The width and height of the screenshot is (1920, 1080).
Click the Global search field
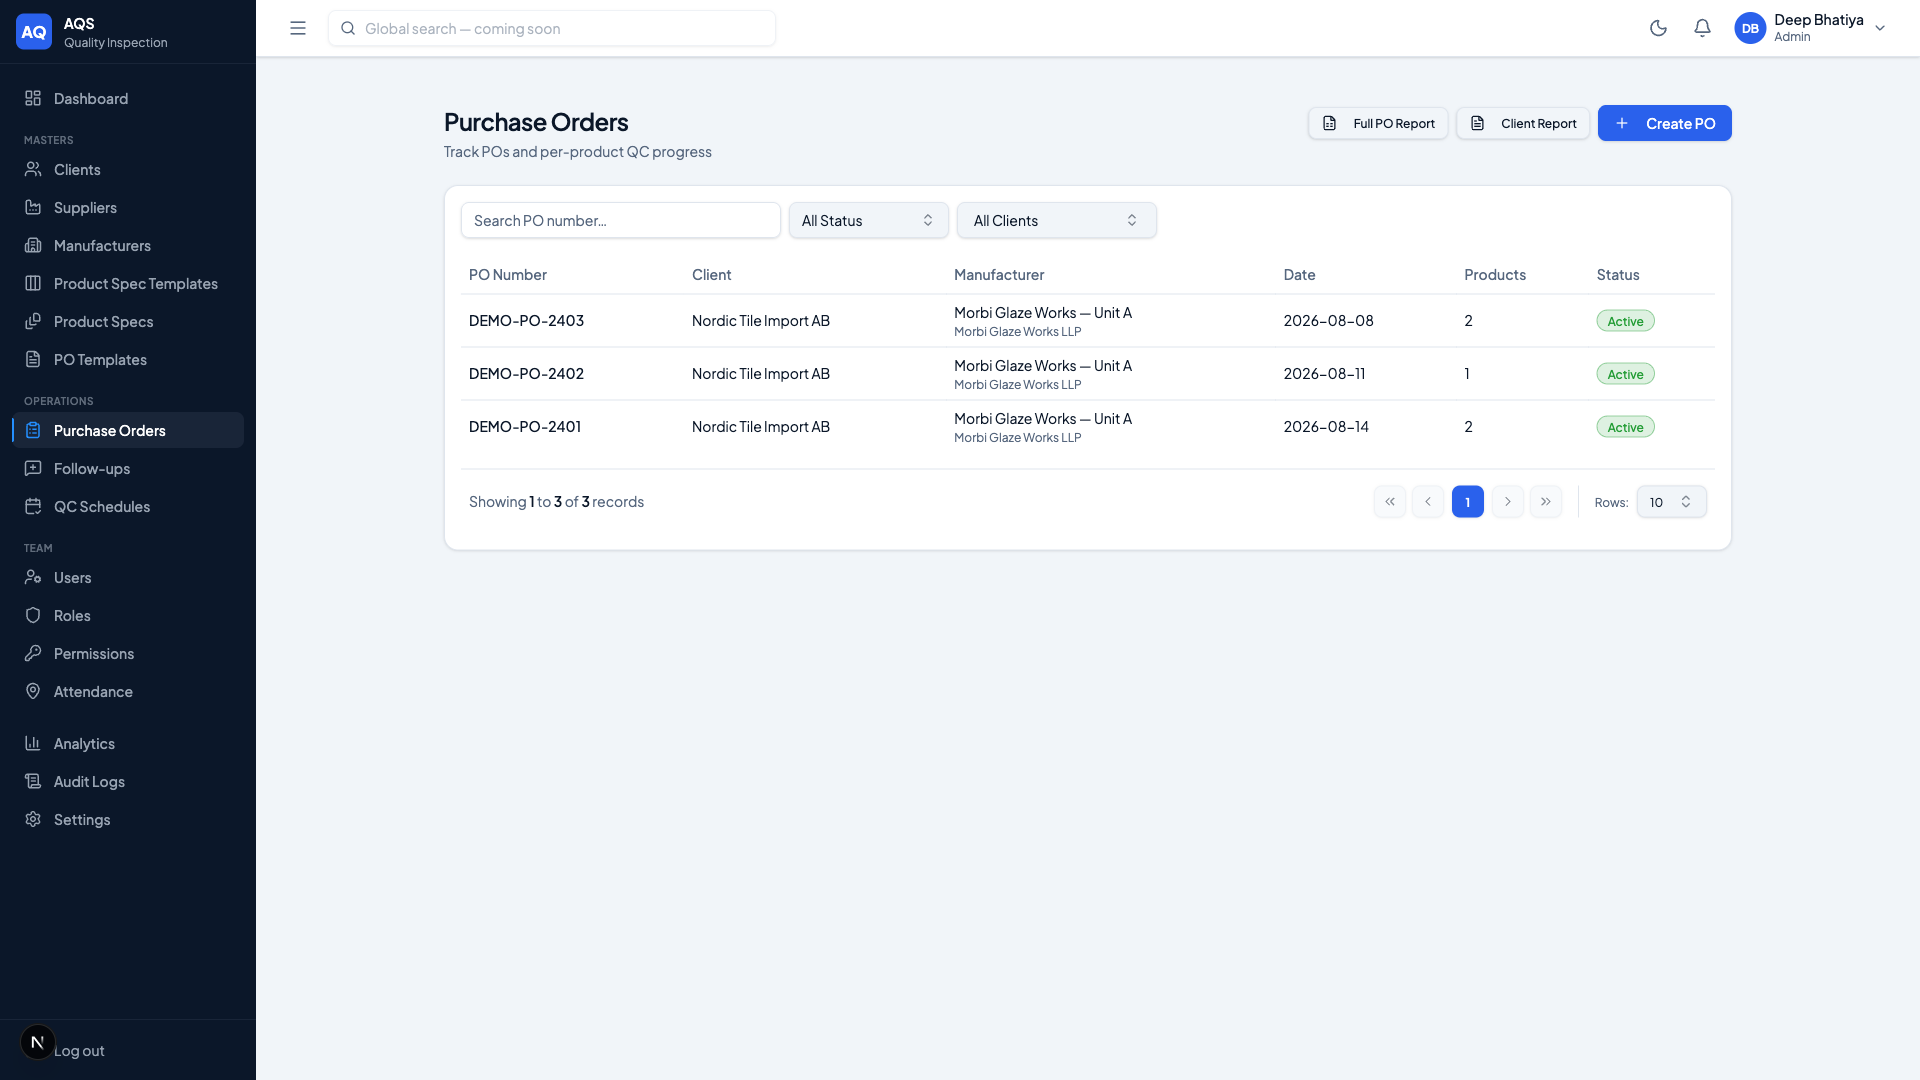point(552,28)
